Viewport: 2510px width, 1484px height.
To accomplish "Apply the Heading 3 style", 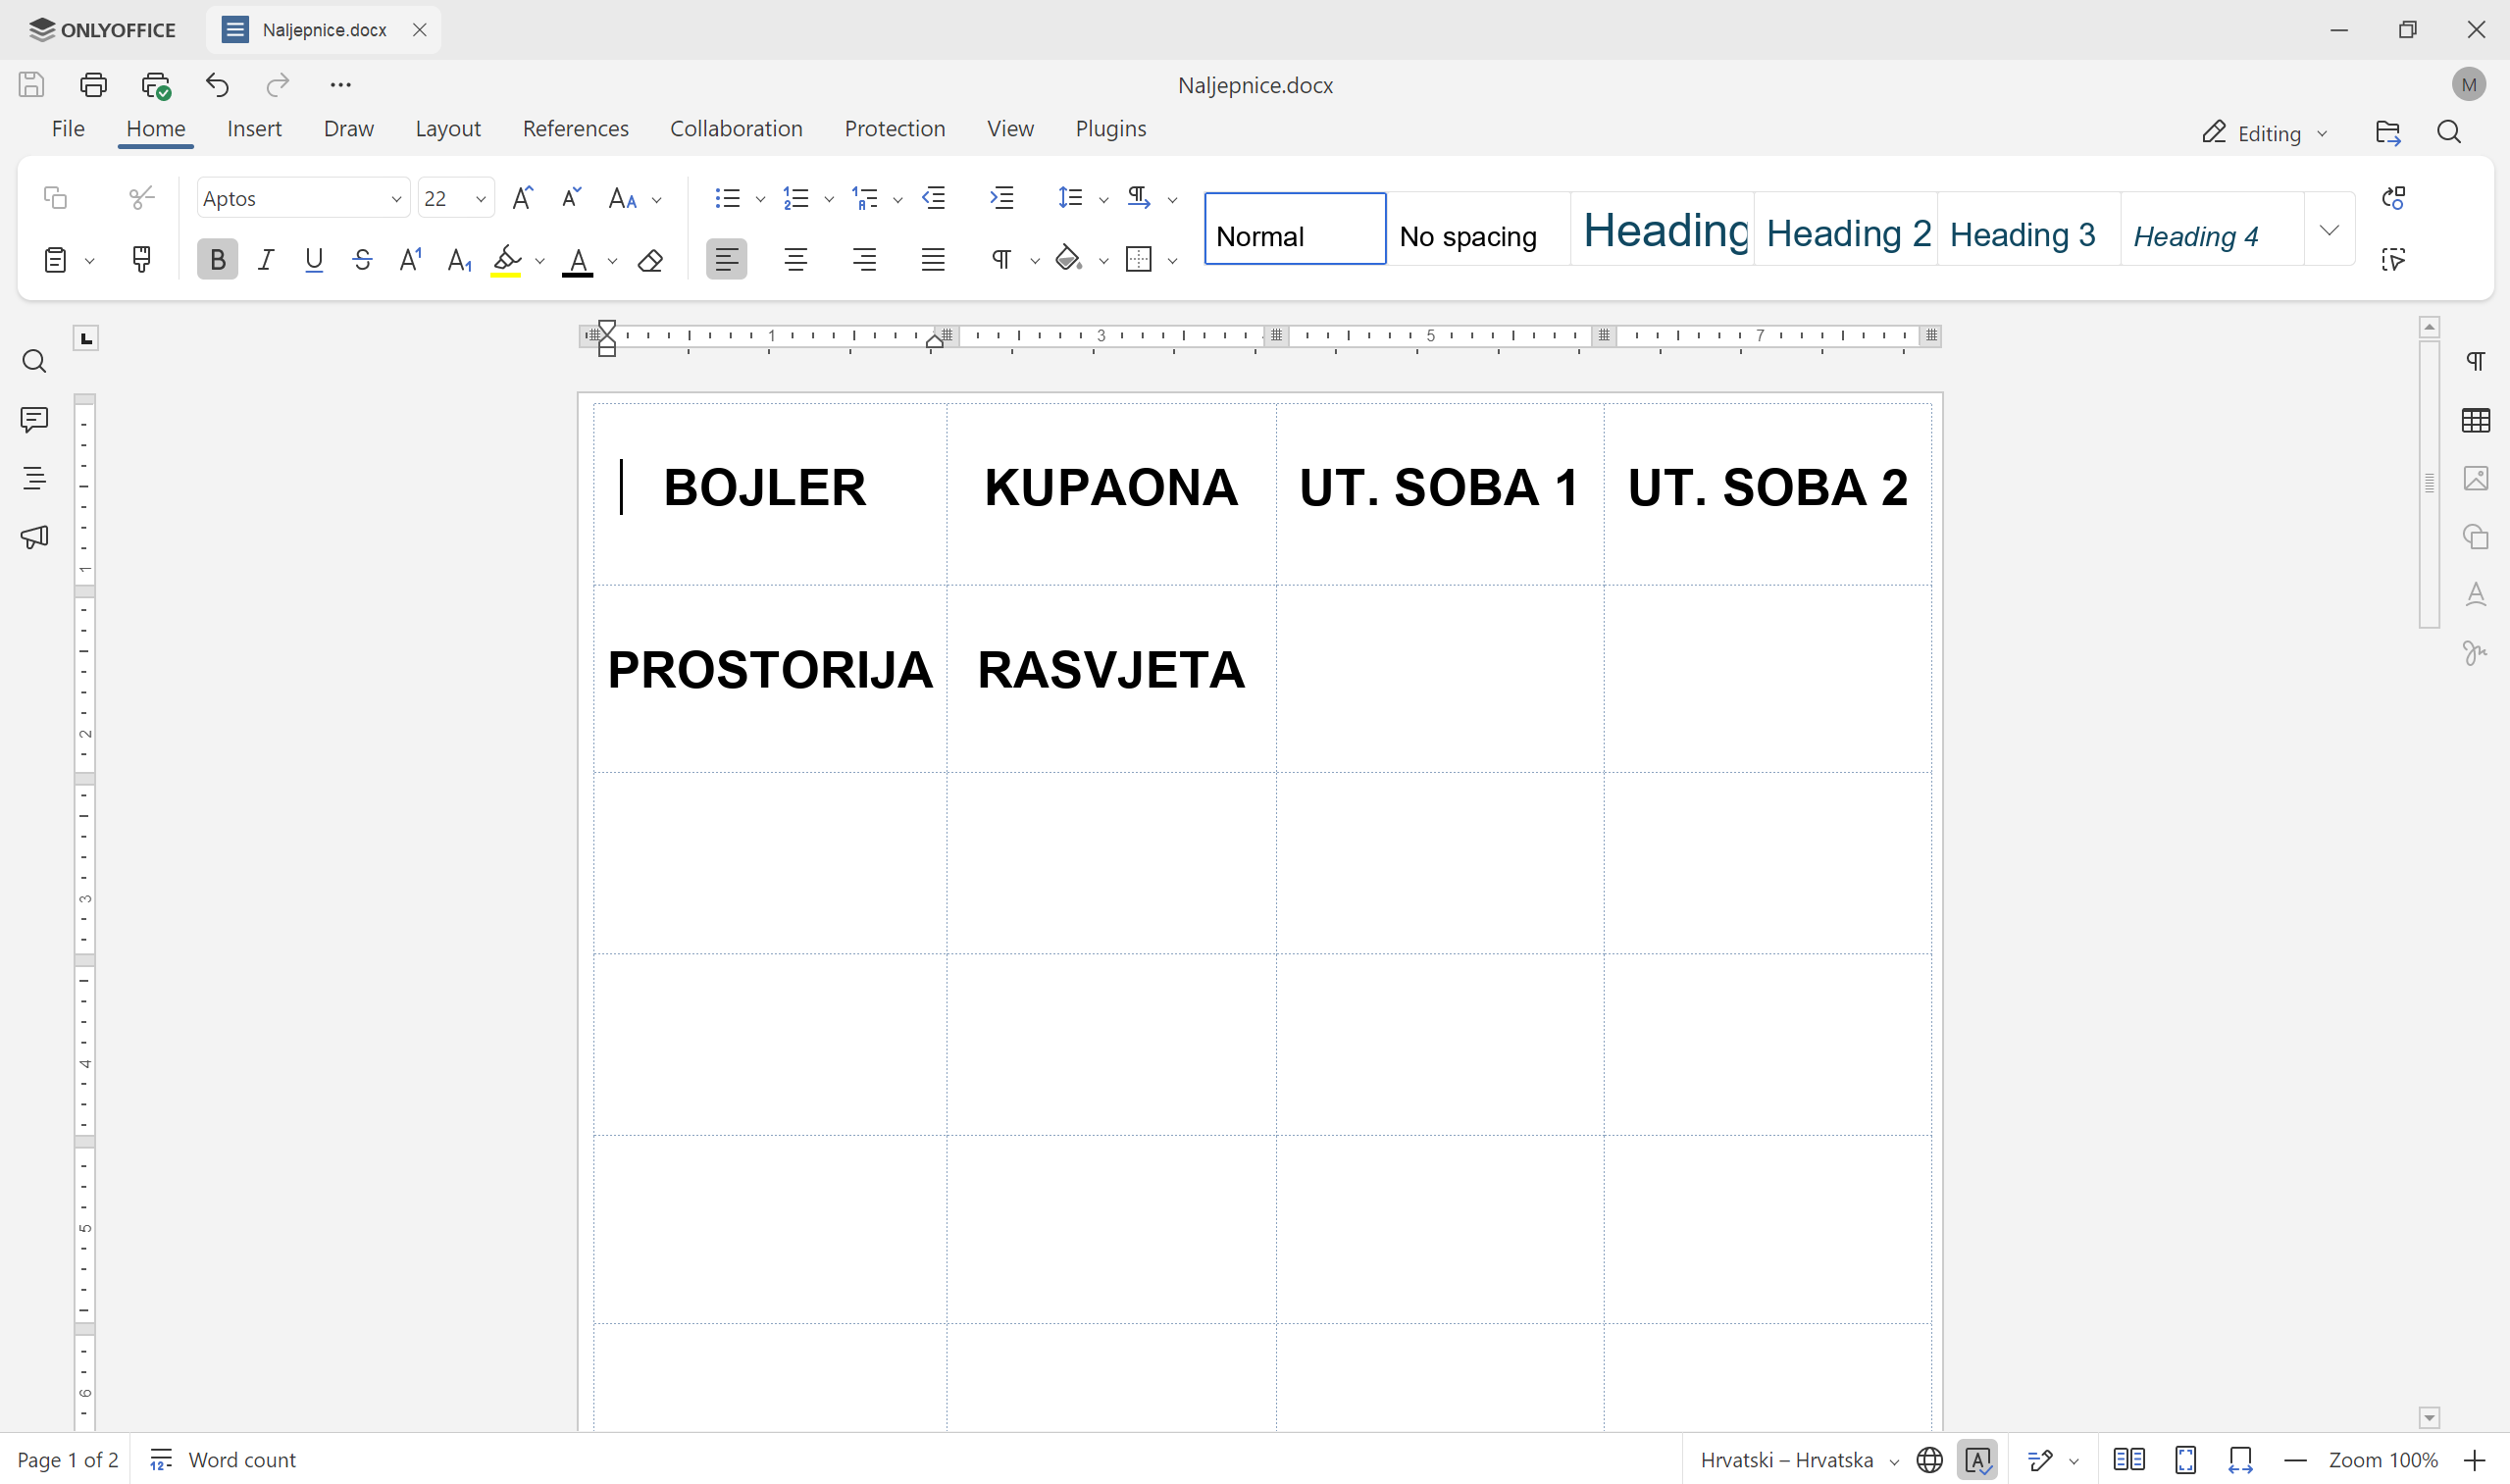I will (x=2029, y=230).
